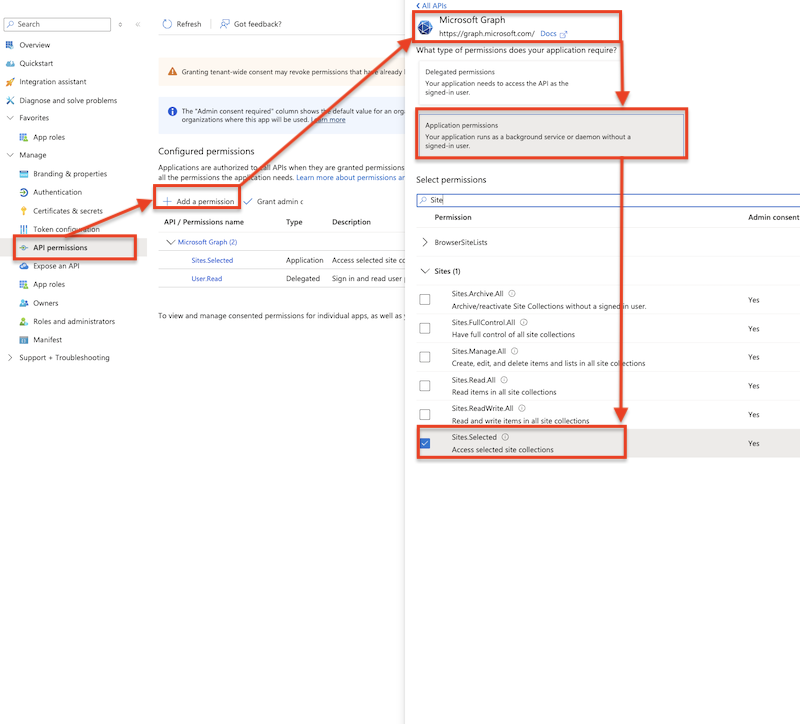The width and height of the screenshot is (800, 724).
Task: Open Owners in the sidebar
Action: (x=46, y=303)
